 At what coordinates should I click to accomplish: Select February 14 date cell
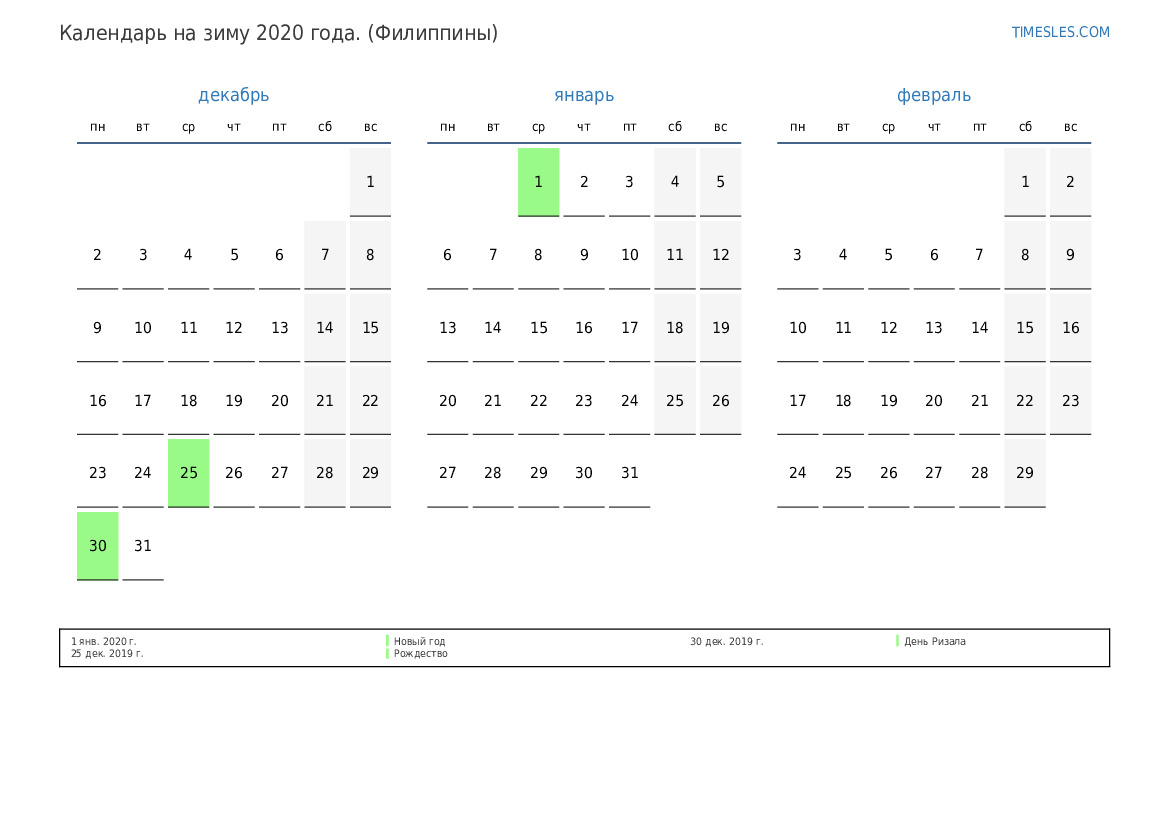point(979,328)
